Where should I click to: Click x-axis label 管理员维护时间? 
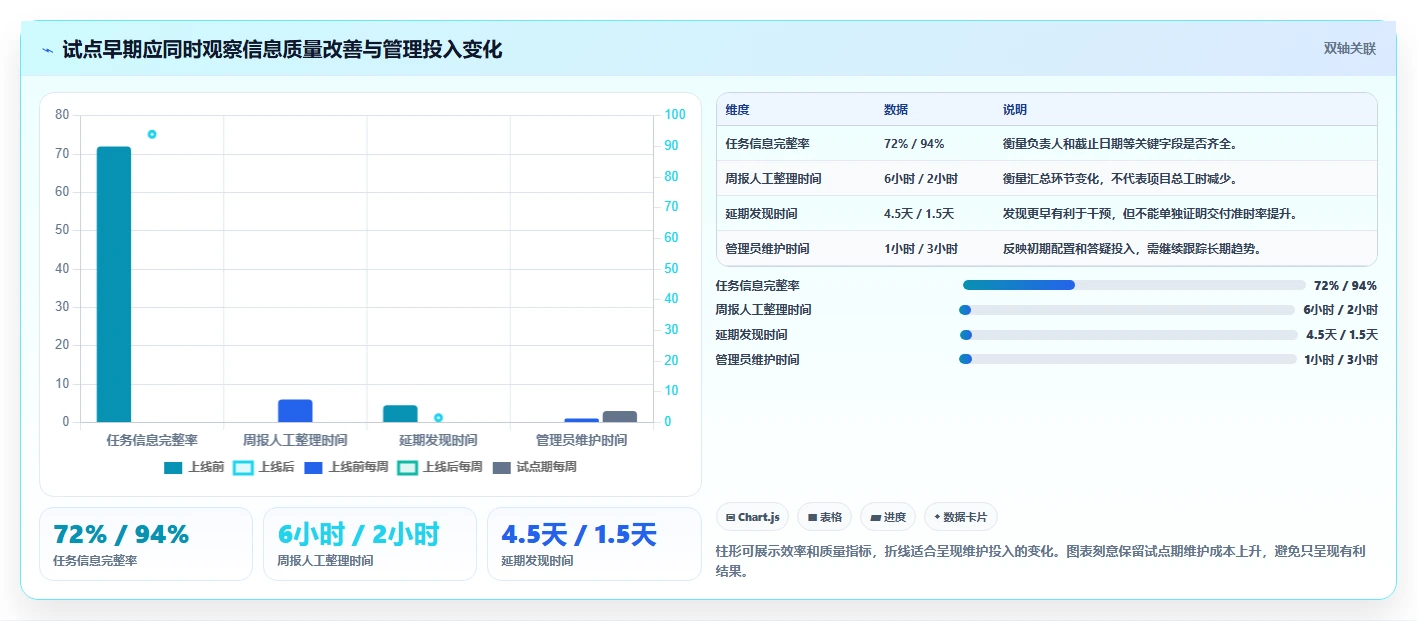point(581,440)
